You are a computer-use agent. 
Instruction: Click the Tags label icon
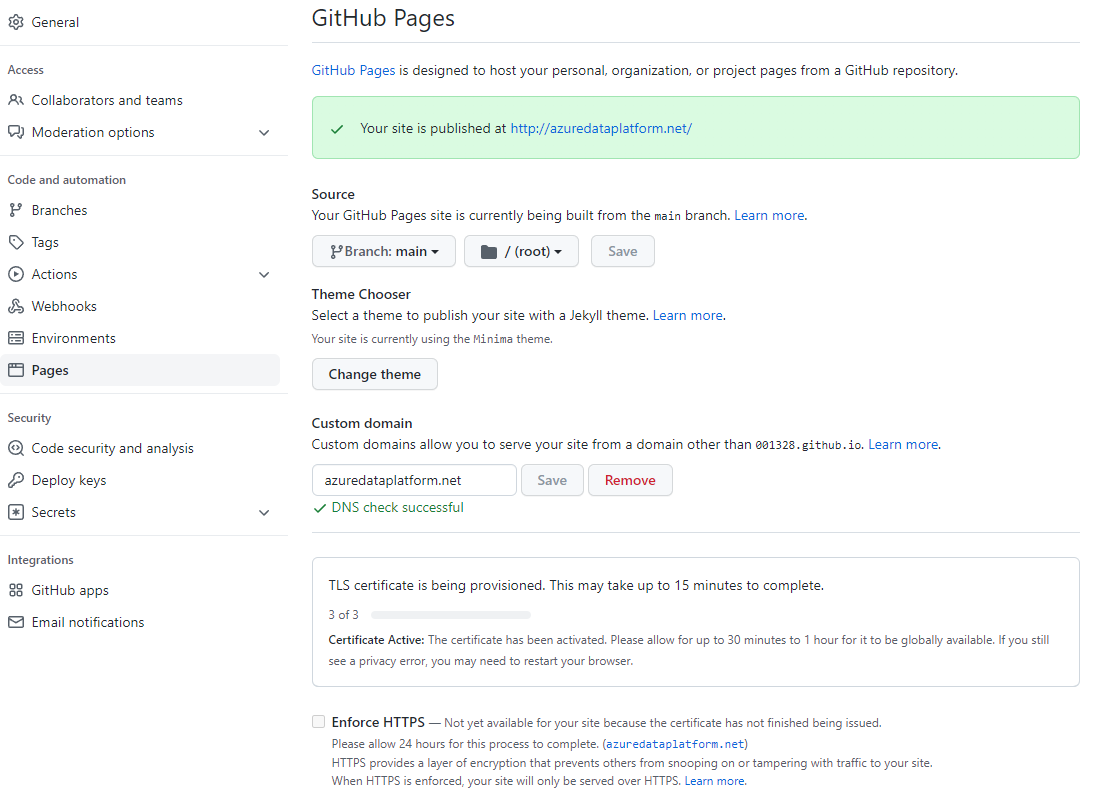pyautogui.click(x=15, y=242)
